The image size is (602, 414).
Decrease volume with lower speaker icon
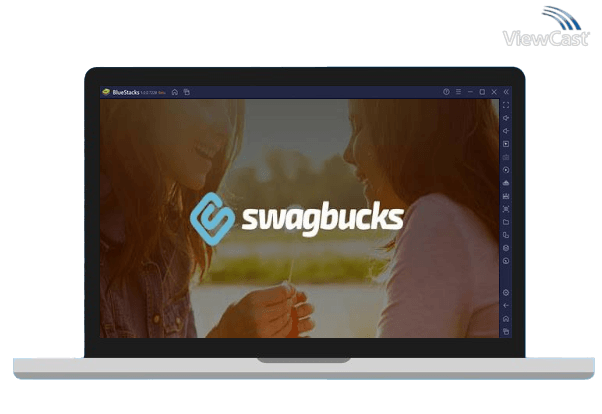[506, 131]
